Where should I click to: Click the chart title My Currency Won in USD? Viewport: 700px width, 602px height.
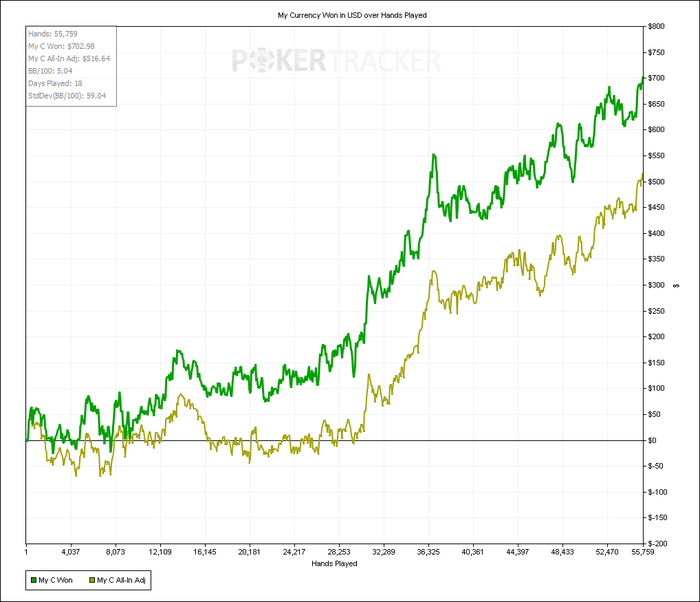tap(352, 15)
